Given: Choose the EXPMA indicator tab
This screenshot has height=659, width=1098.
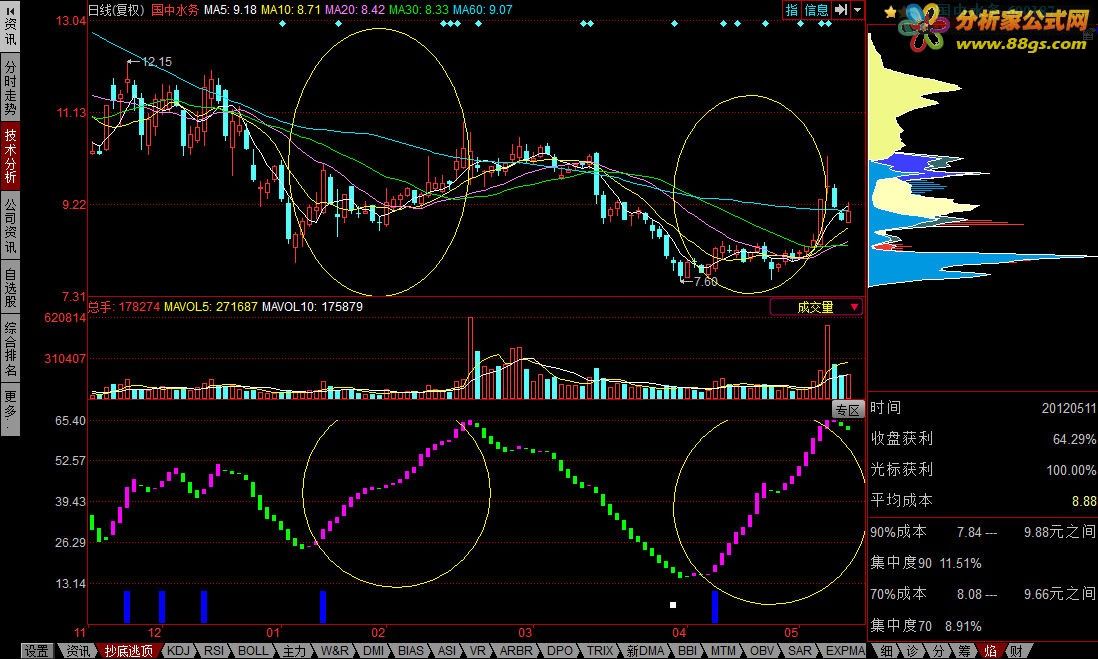Looking at the screenshot, I should pos(845,651).
